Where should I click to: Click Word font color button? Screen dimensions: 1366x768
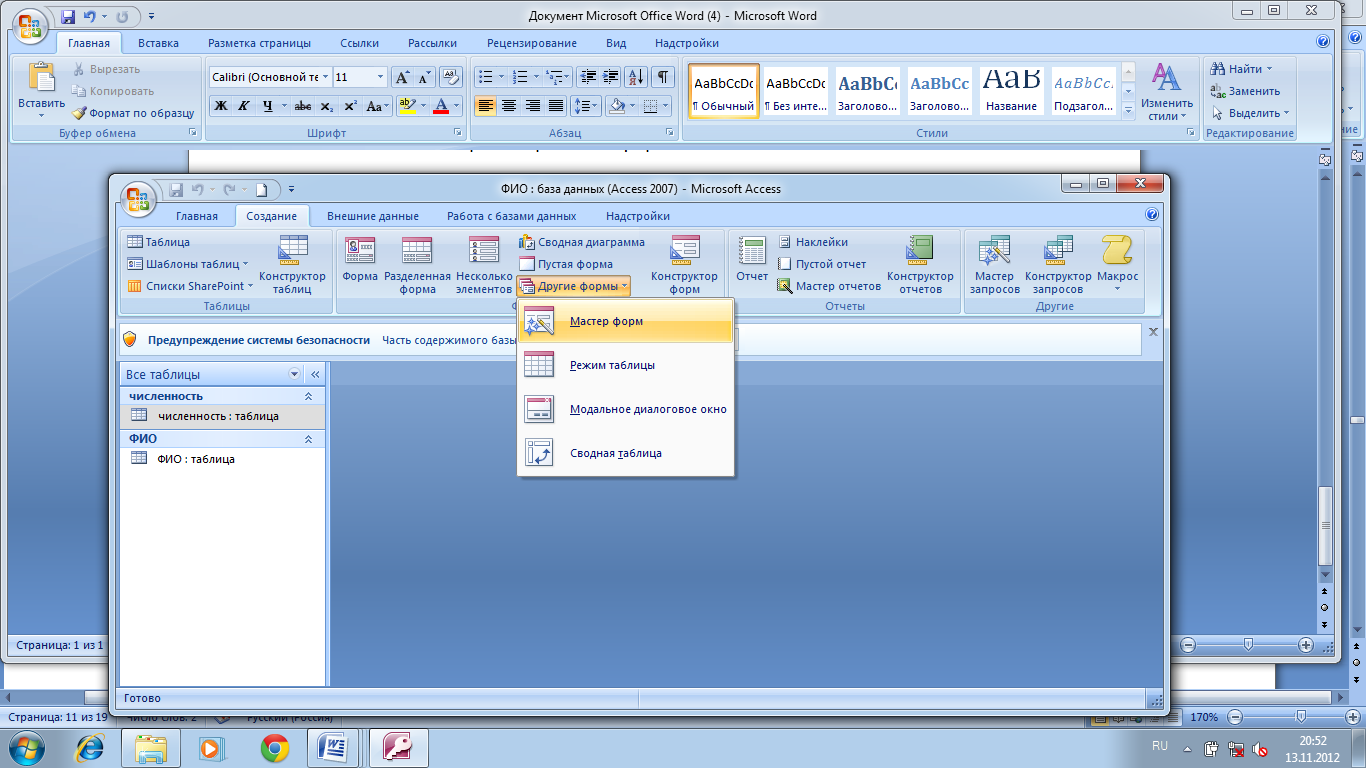pos(441,106)
